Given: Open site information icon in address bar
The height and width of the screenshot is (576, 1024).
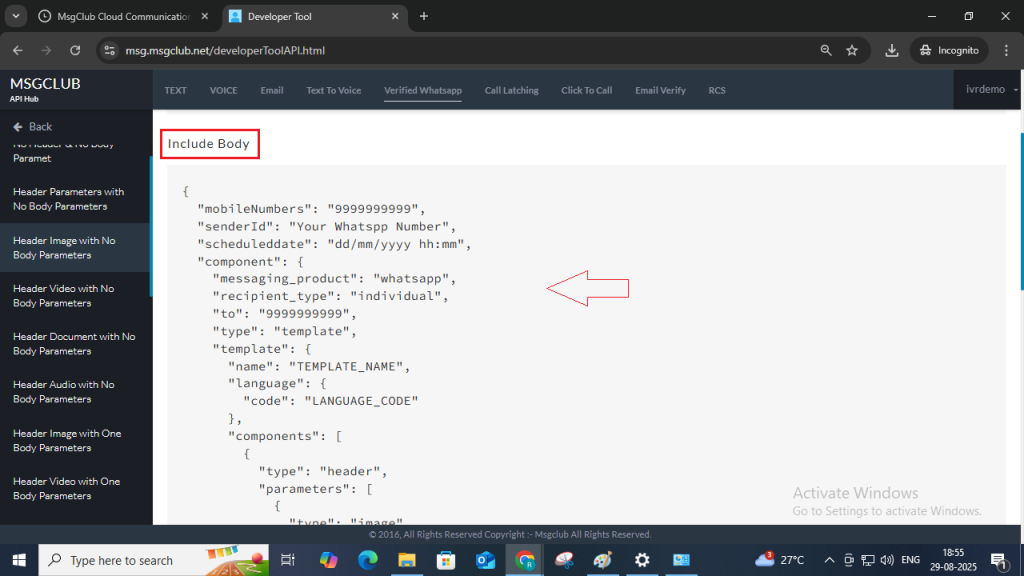Looking at the screenshot, I should click(x=110, y=50).
